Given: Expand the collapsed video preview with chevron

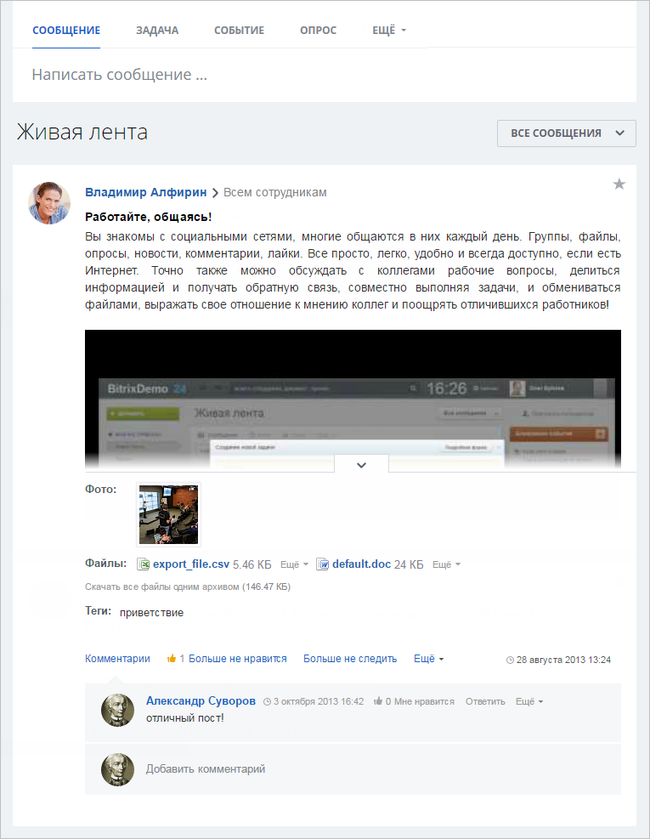Looking at the screenshot, I should click(x=362, y=465).
